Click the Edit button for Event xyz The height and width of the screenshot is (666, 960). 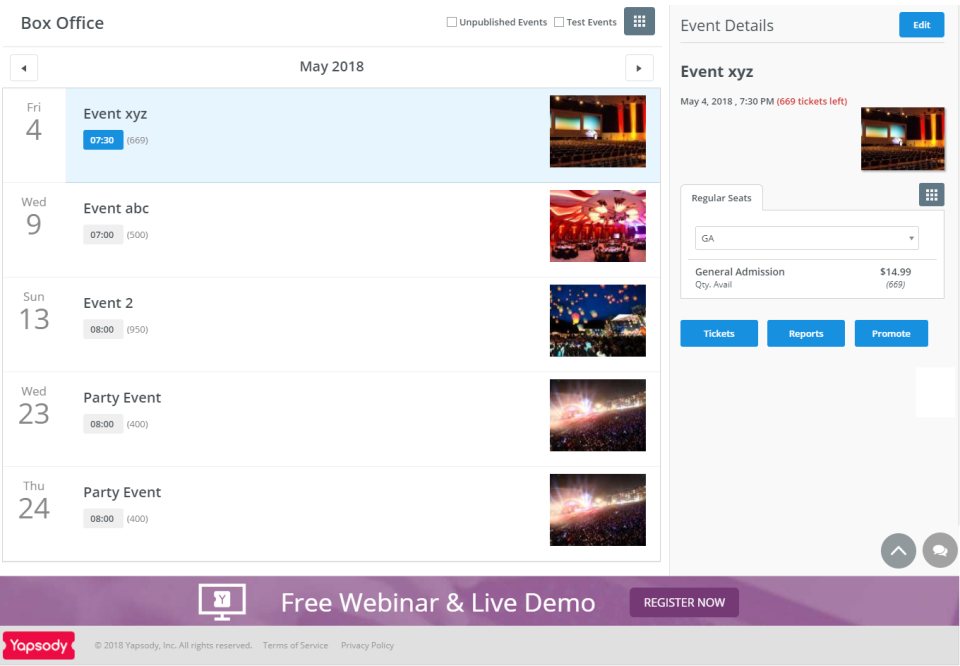coord(921,24)
